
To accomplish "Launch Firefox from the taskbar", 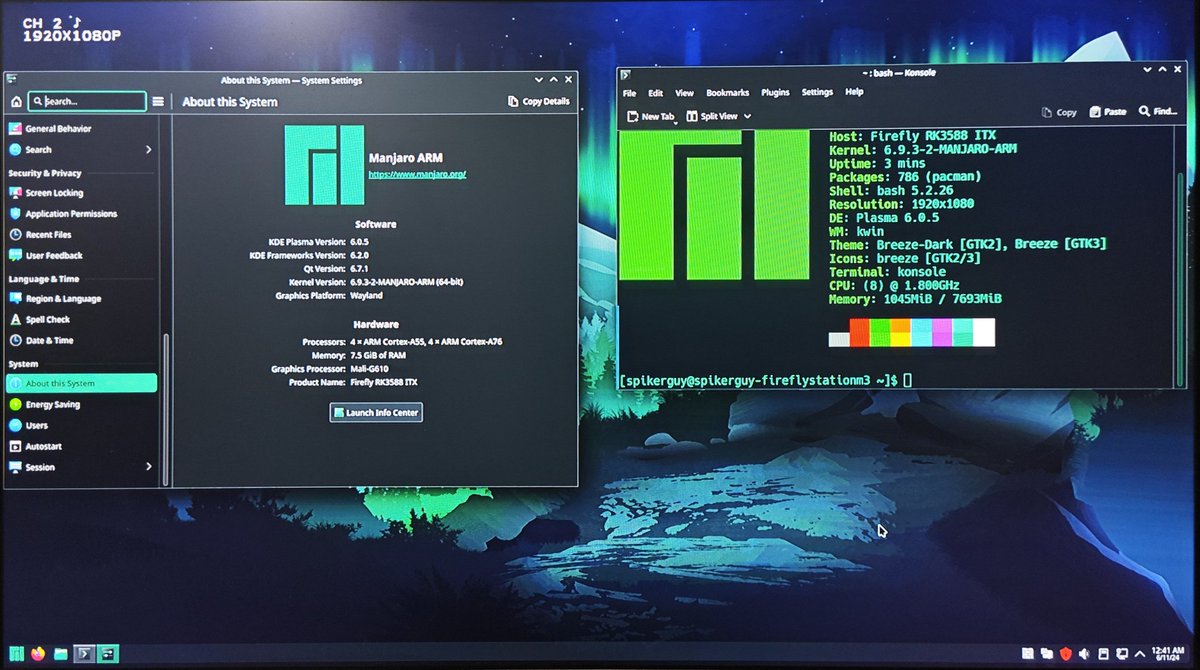I will [x=39, y=654].
